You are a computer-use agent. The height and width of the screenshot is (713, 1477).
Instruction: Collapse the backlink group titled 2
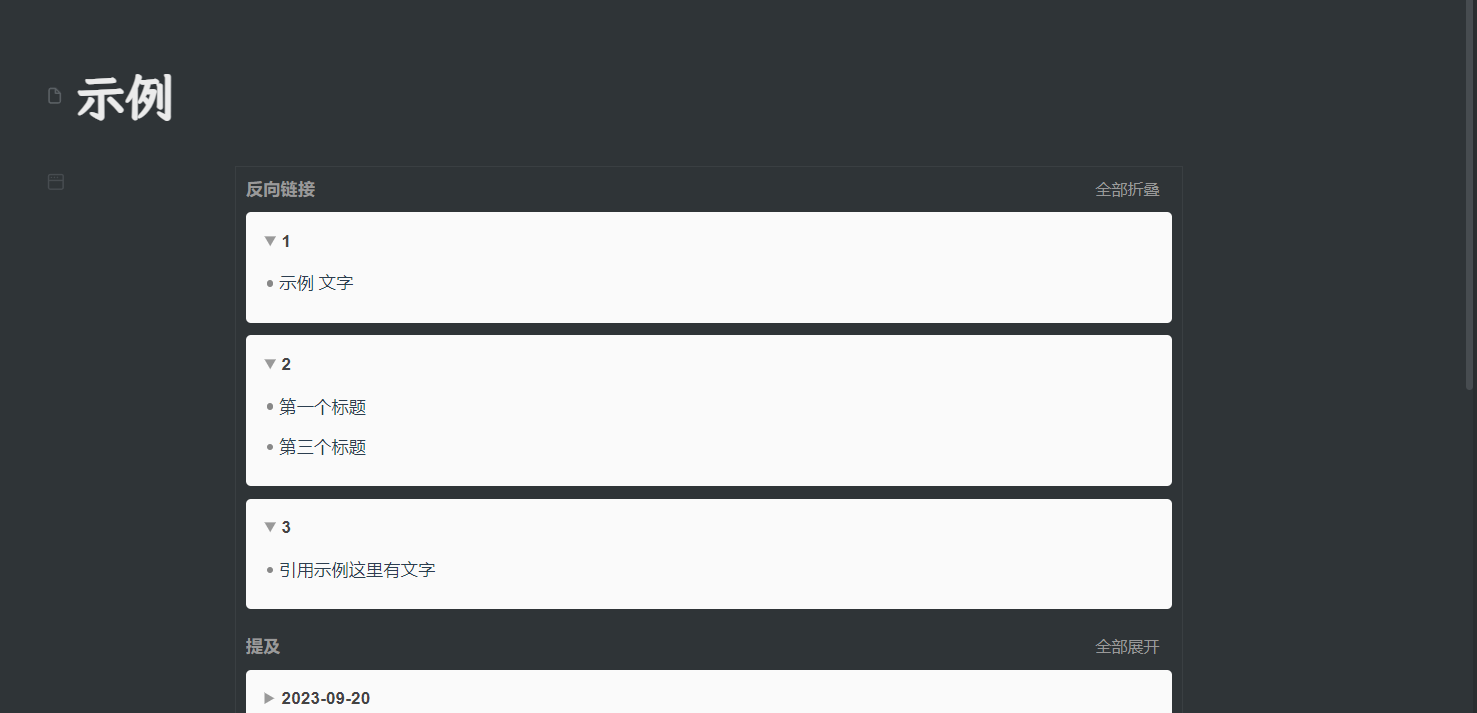(270, 364)
